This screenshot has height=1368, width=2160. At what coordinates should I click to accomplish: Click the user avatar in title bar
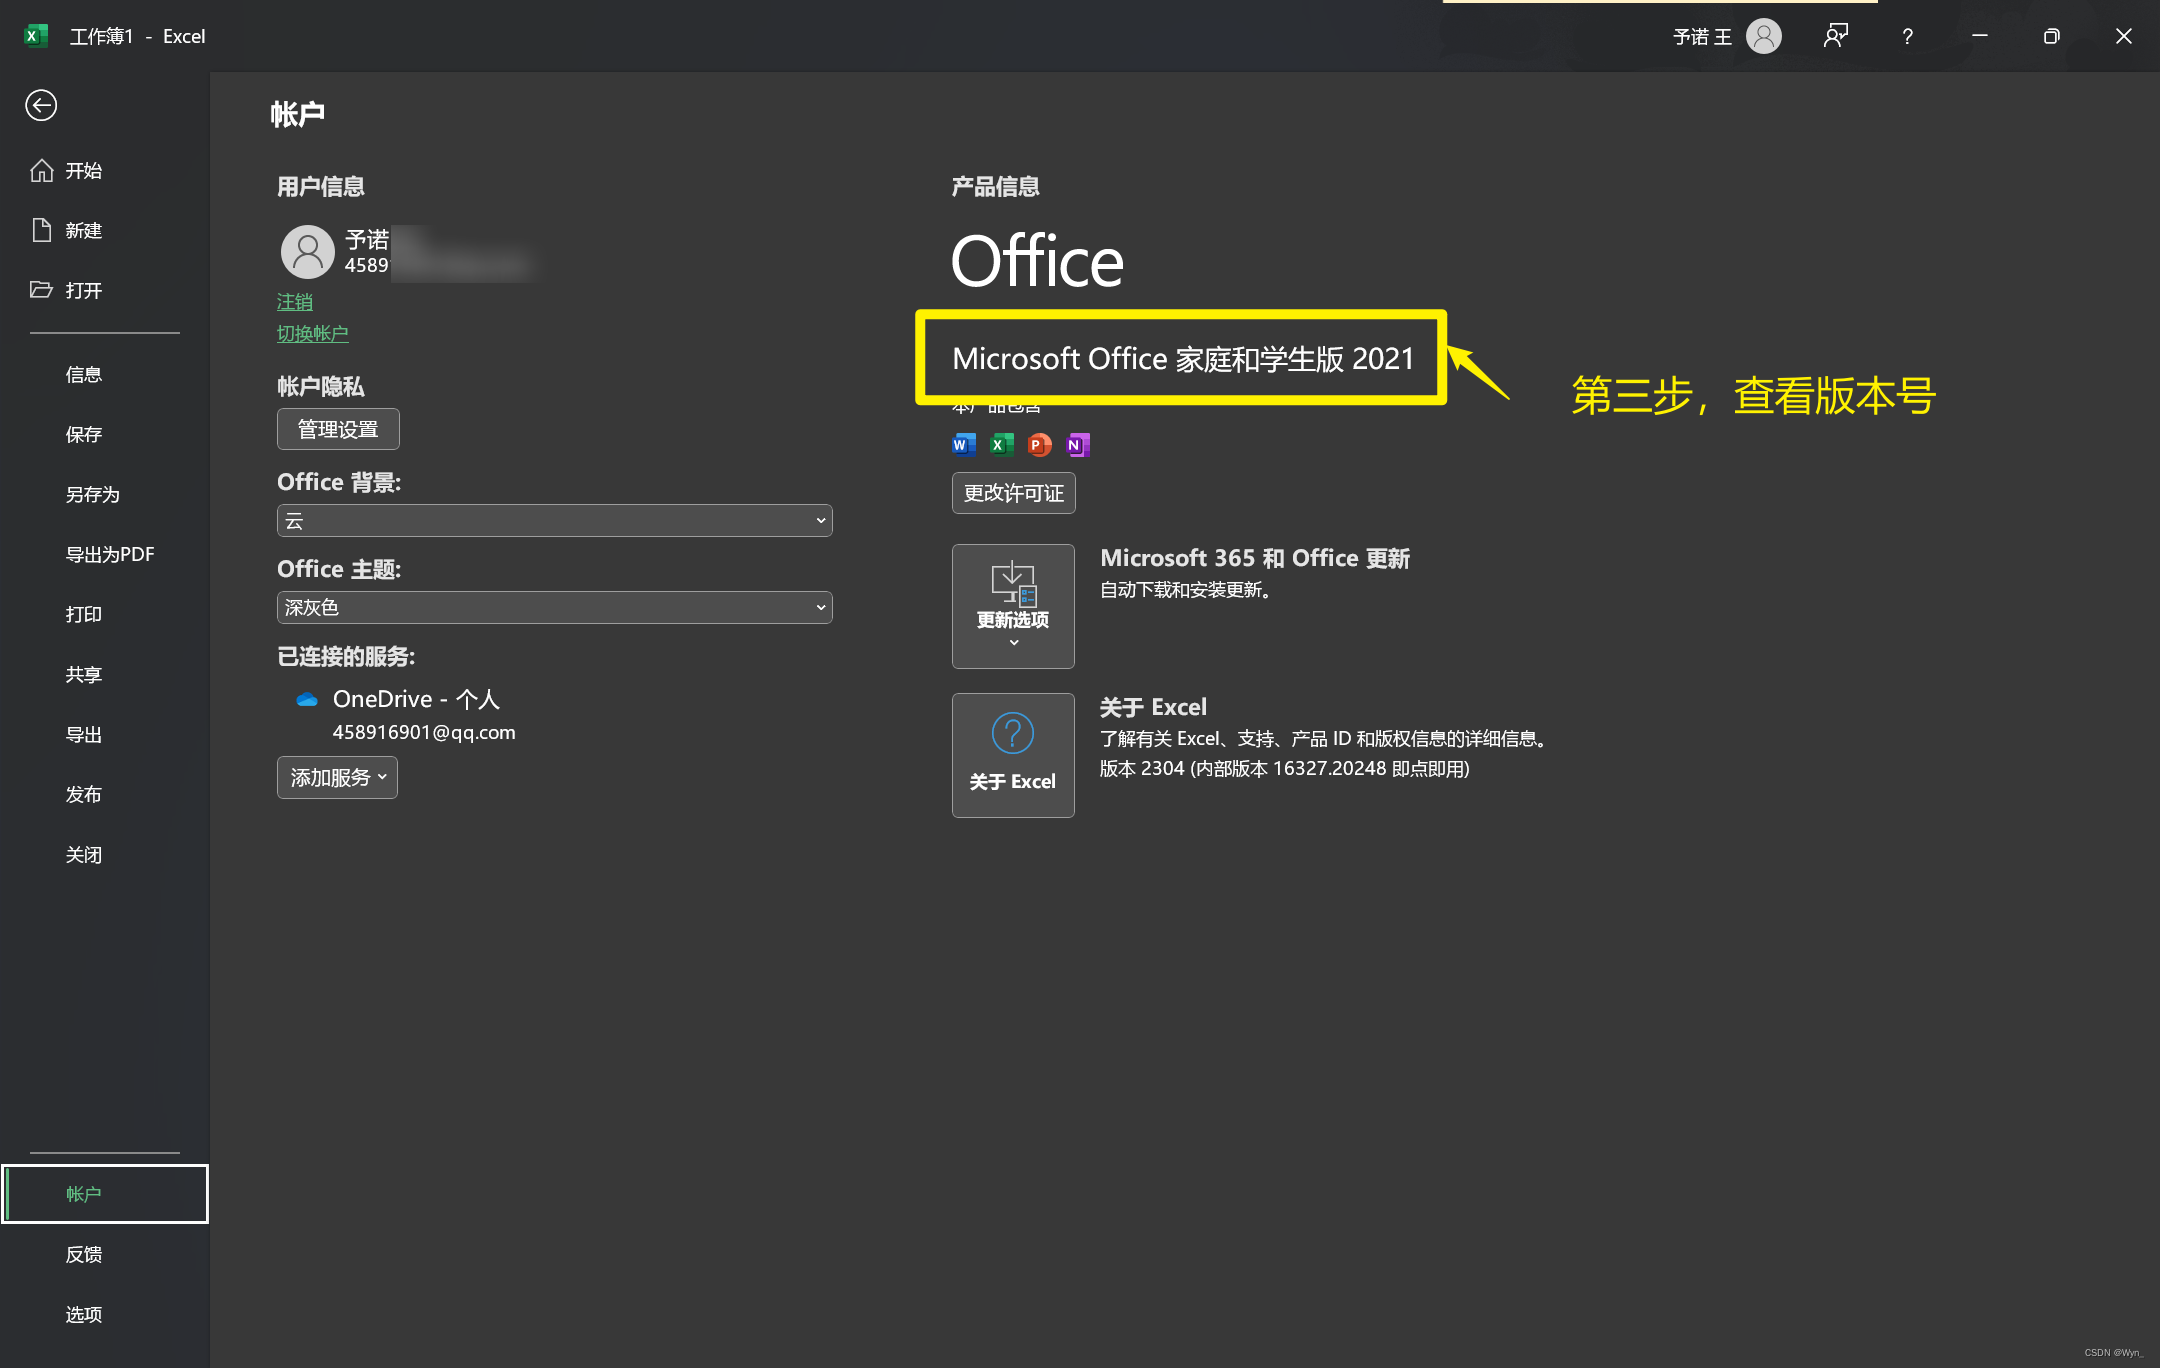(x=1763, y=37)
